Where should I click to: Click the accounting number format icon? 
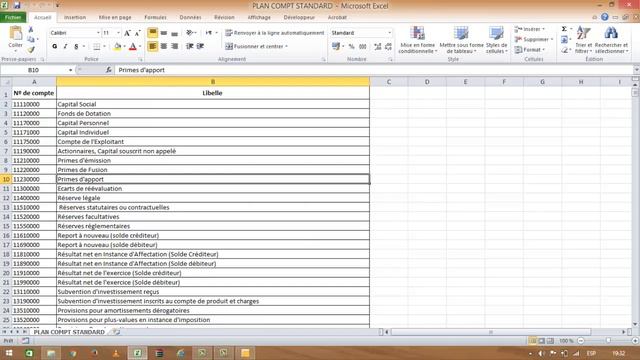point(336,47)
